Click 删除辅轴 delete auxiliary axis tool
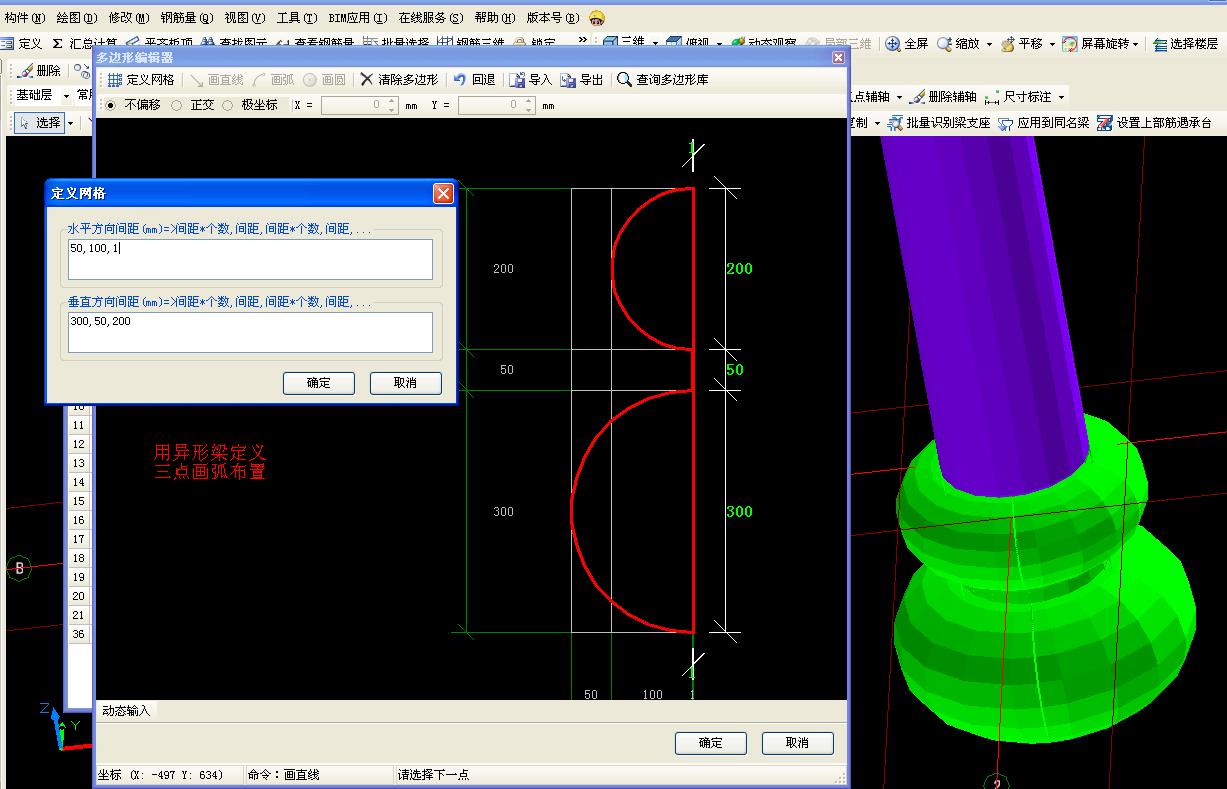The width and height of the screenshot is (1227, 789). point(942,97)
